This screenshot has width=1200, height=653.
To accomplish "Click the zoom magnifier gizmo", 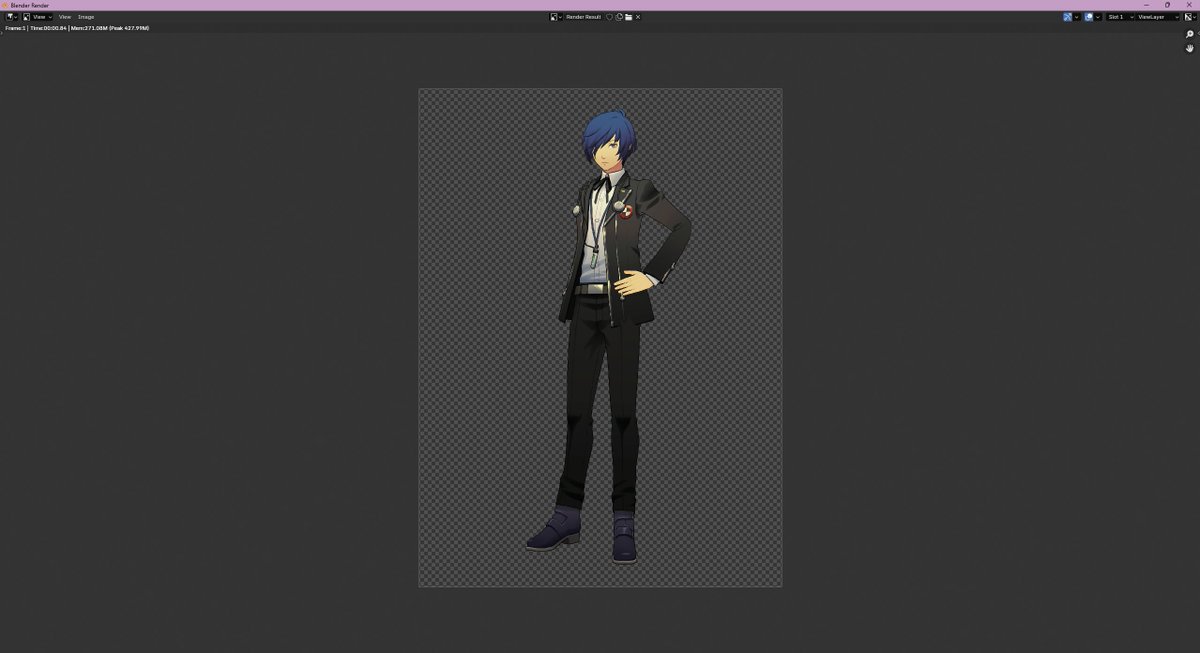I will 1190,34.
